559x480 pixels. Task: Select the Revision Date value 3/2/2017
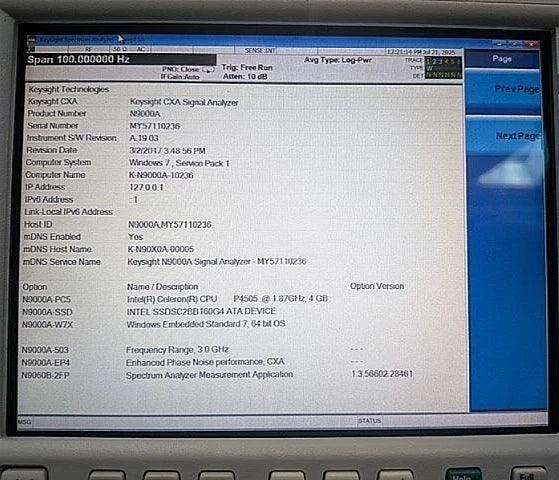point(167,150)
